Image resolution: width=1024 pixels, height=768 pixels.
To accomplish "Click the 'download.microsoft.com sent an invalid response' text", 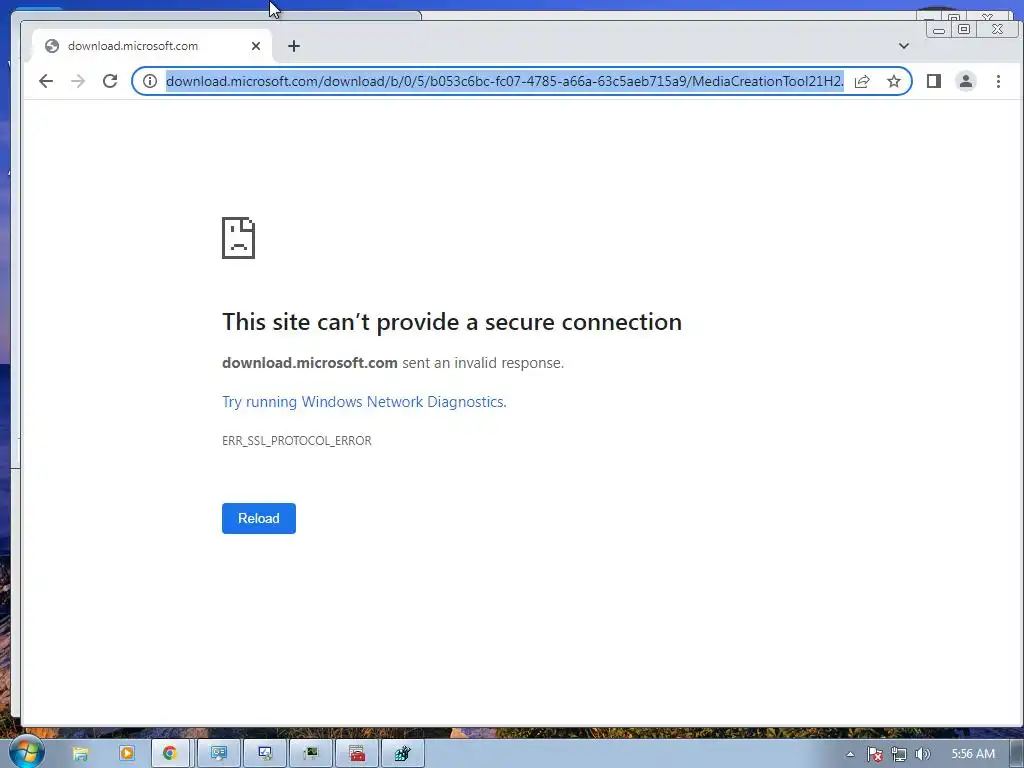I will coord(392,363).
